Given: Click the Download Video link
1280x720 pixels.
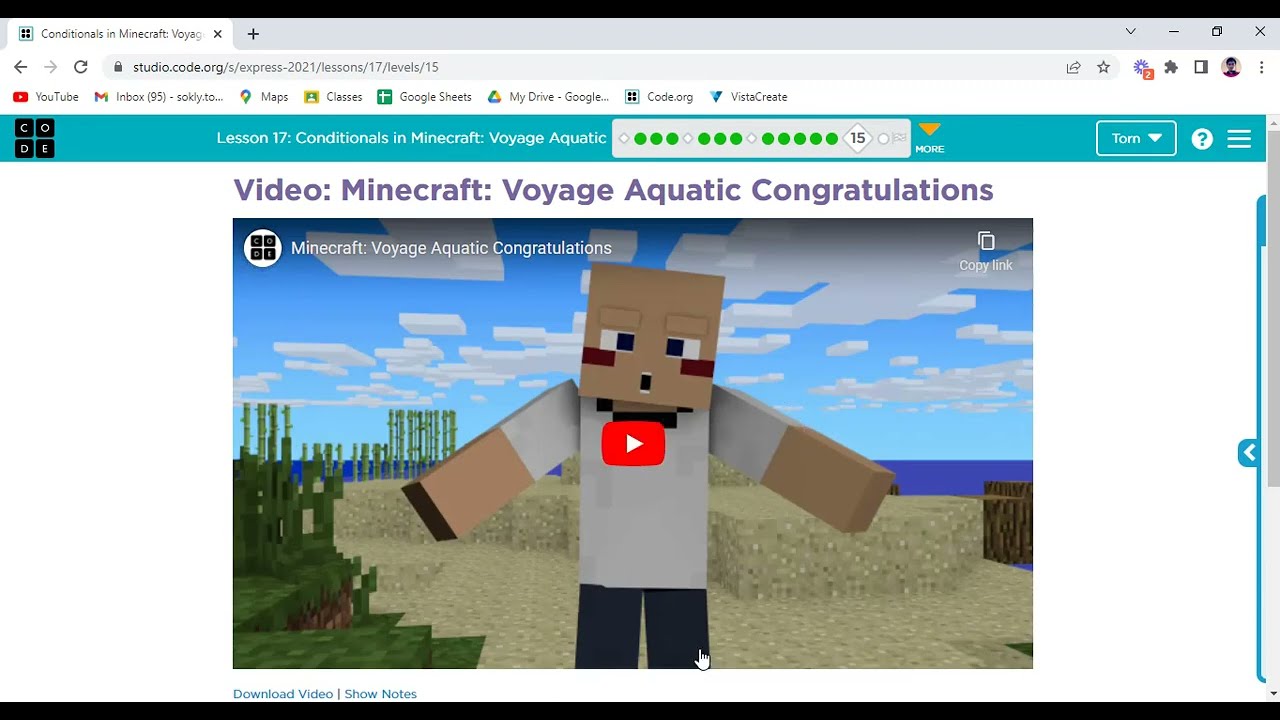Looking at the screenshot, I should pyautogui.click(x=283, y=694).
